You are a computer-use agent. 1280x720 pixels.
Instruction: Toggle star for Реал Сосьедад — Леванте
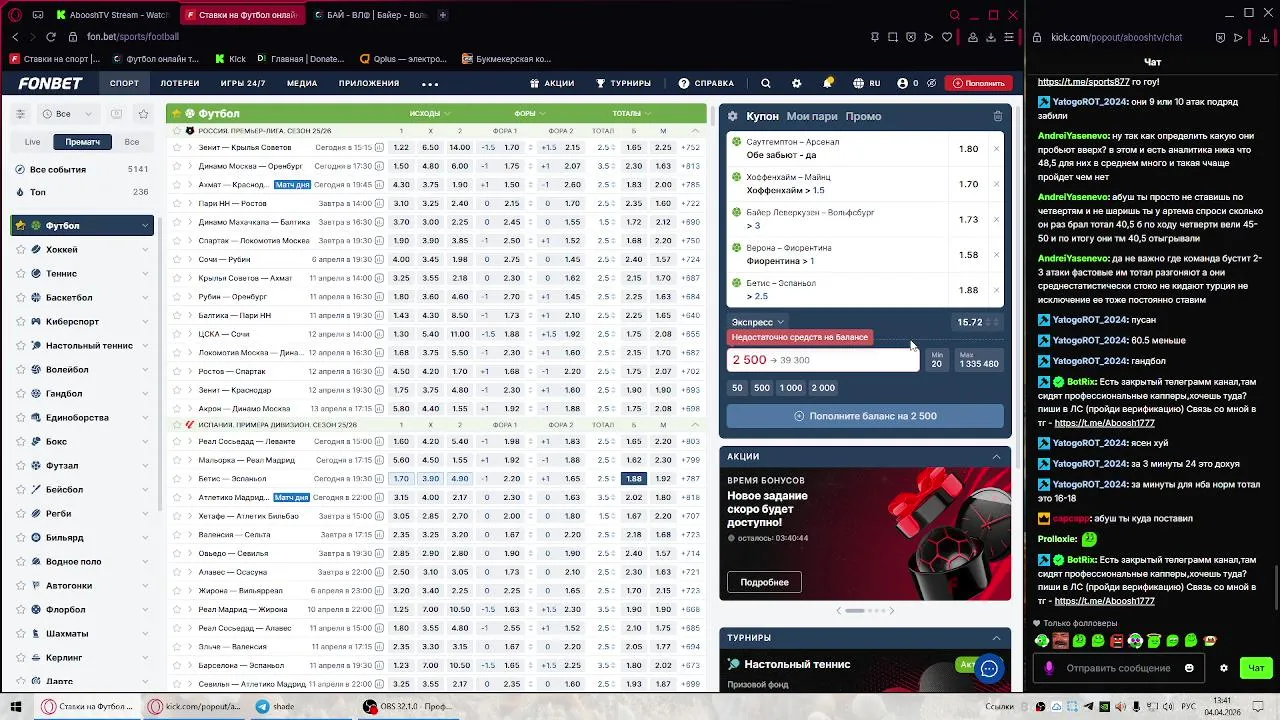click(x=177, y=441)
